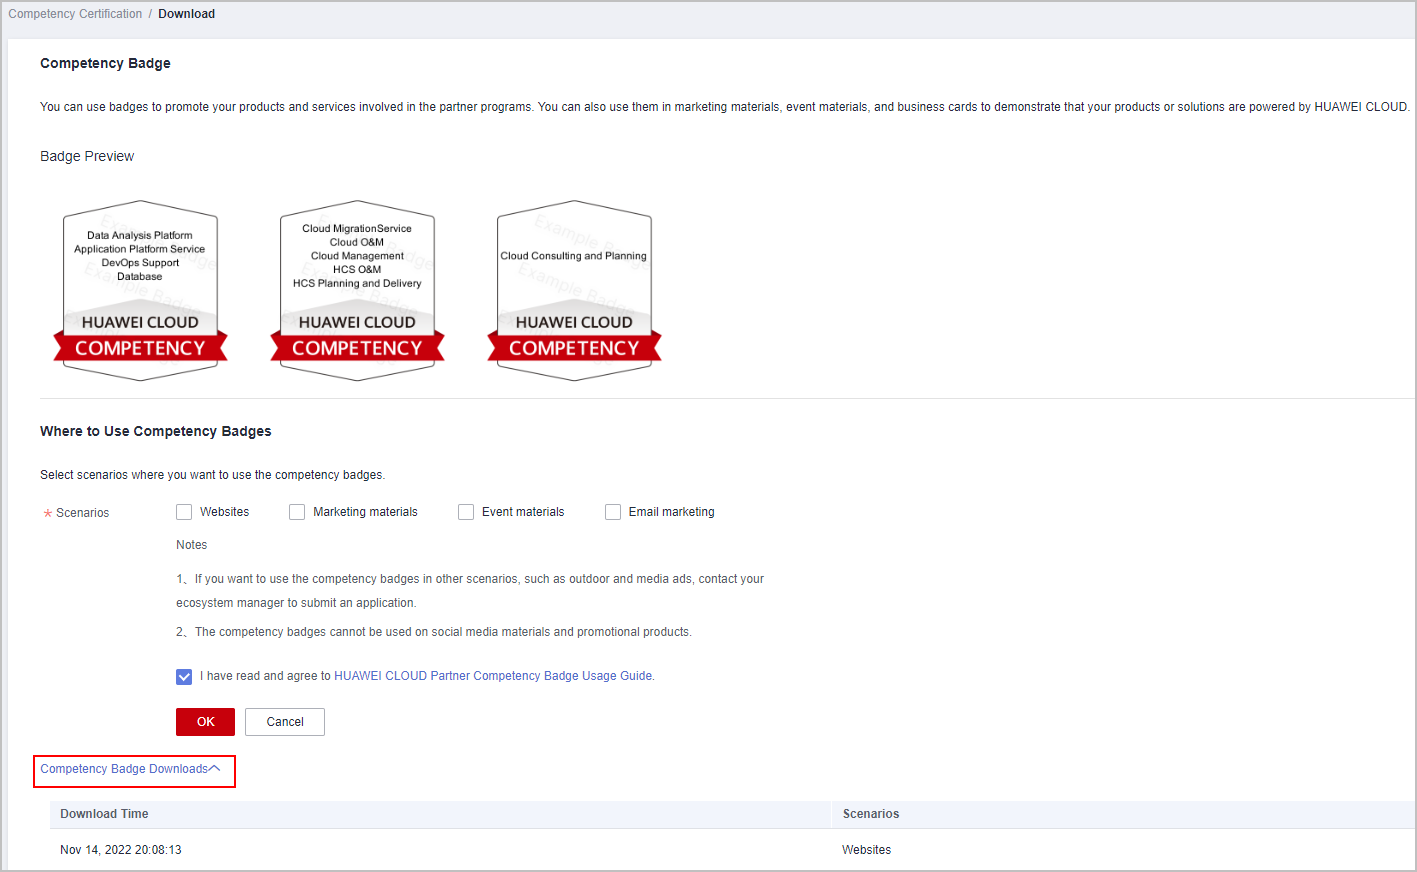
Task: Click the Download breadcrumb item
Action: click(186, 14)
